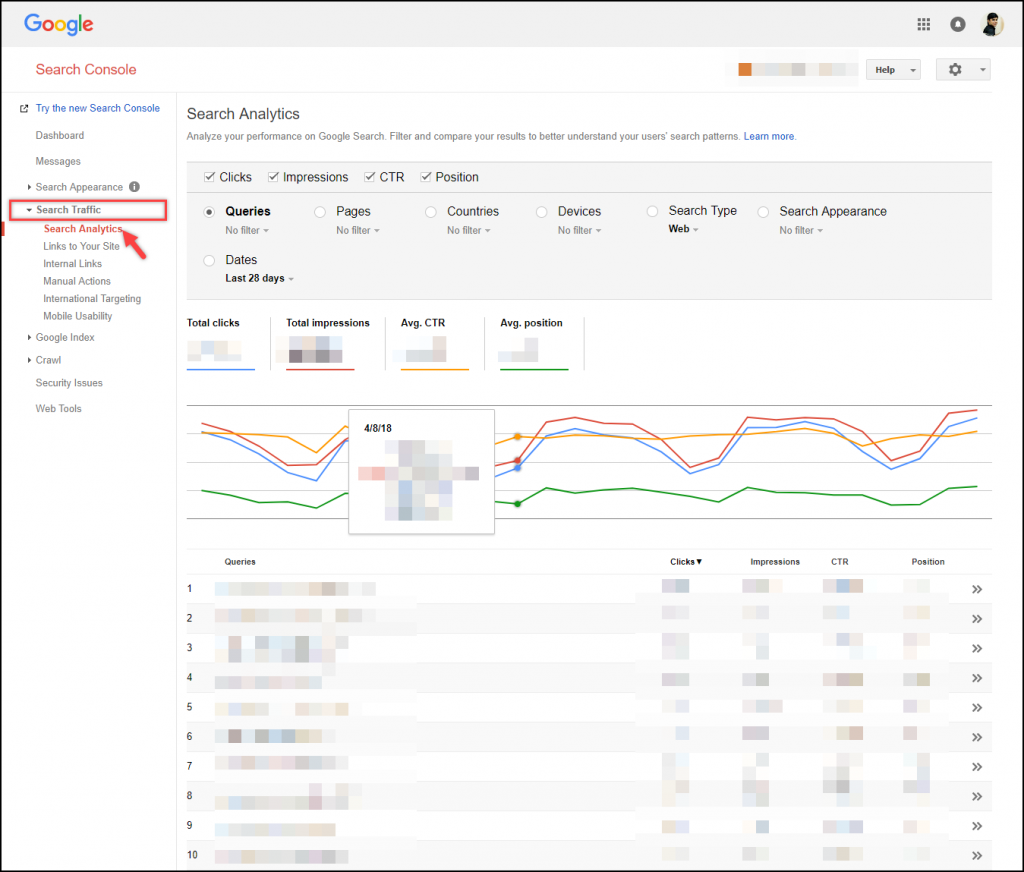Open the Last 28 days date dropdown
1024x872 pixels.
click(x=257, y=278)
